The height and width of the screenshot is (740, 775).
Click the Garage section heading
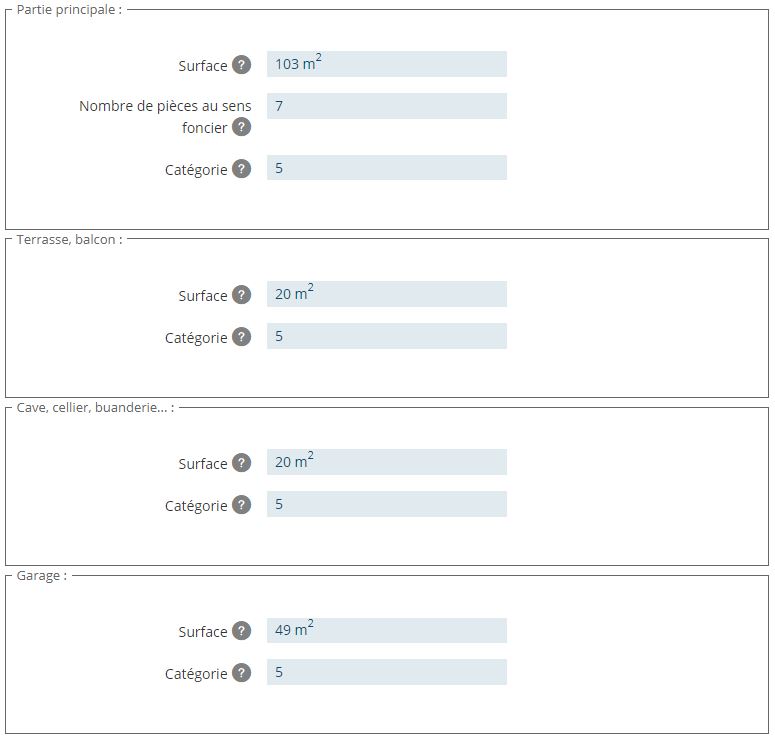[41, 576]
